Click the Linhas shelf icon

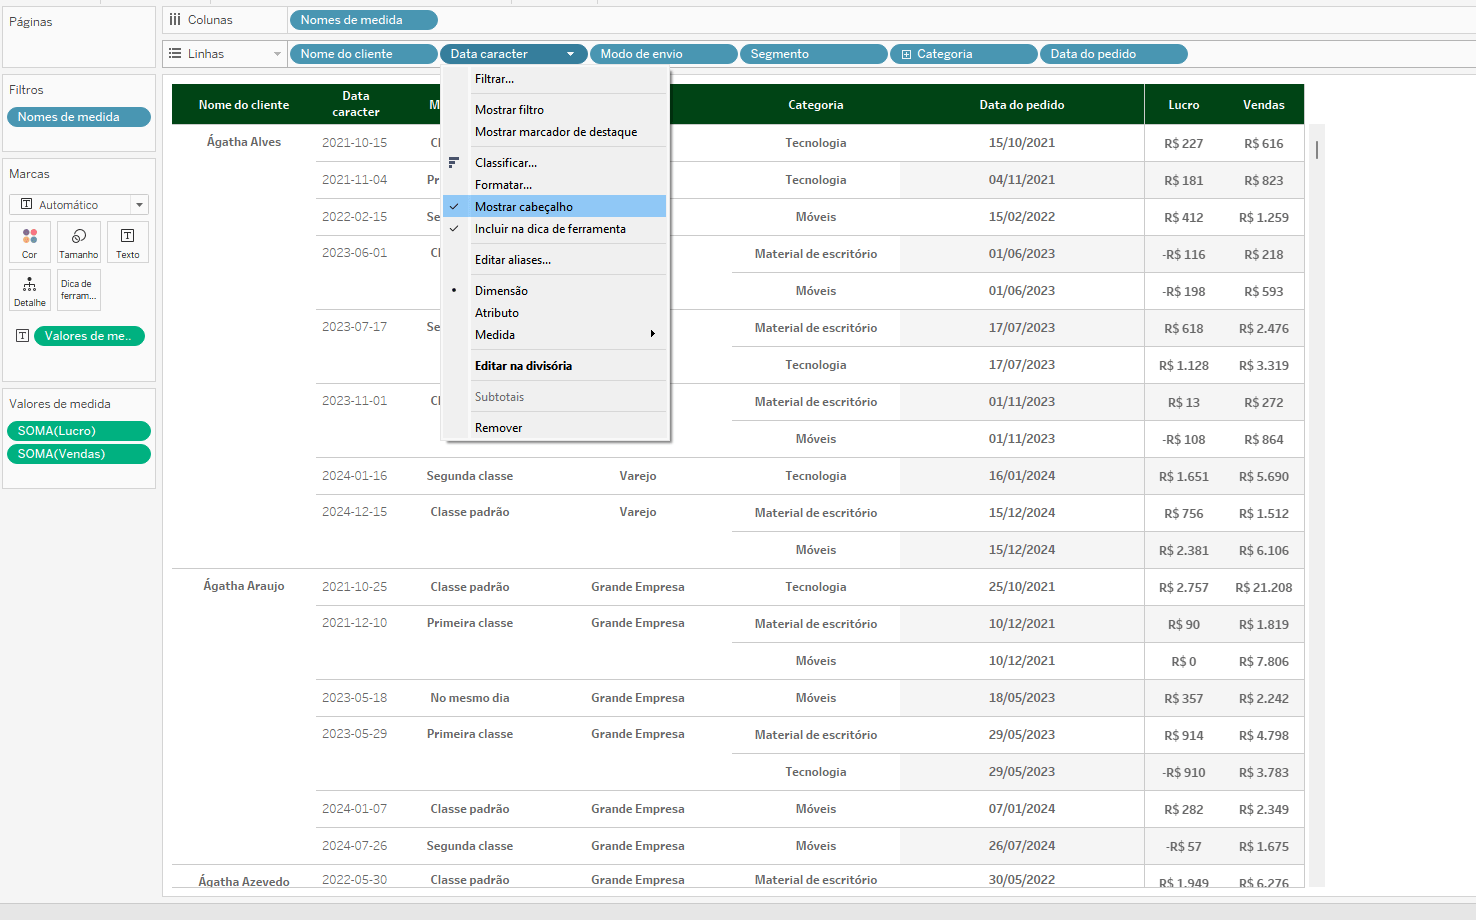click(x=175, y=54)
